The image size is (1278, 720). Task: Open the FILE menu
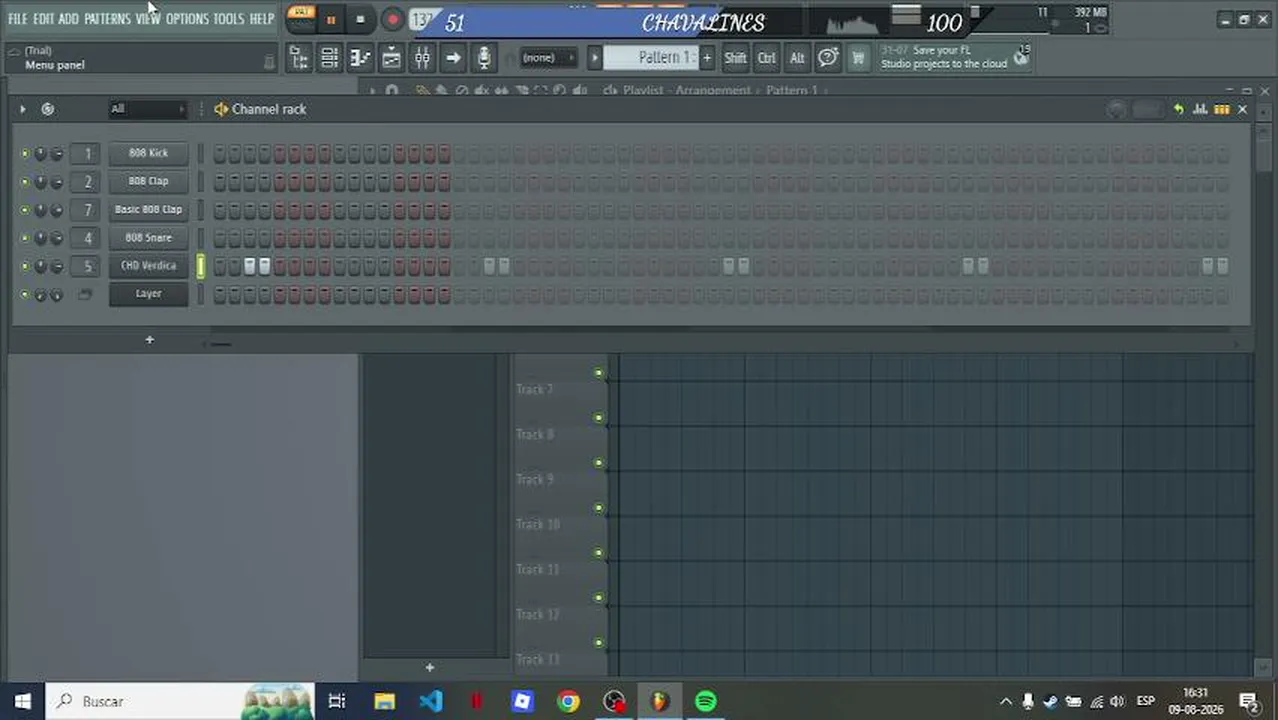pyautogui.click(x=17, y=19)
